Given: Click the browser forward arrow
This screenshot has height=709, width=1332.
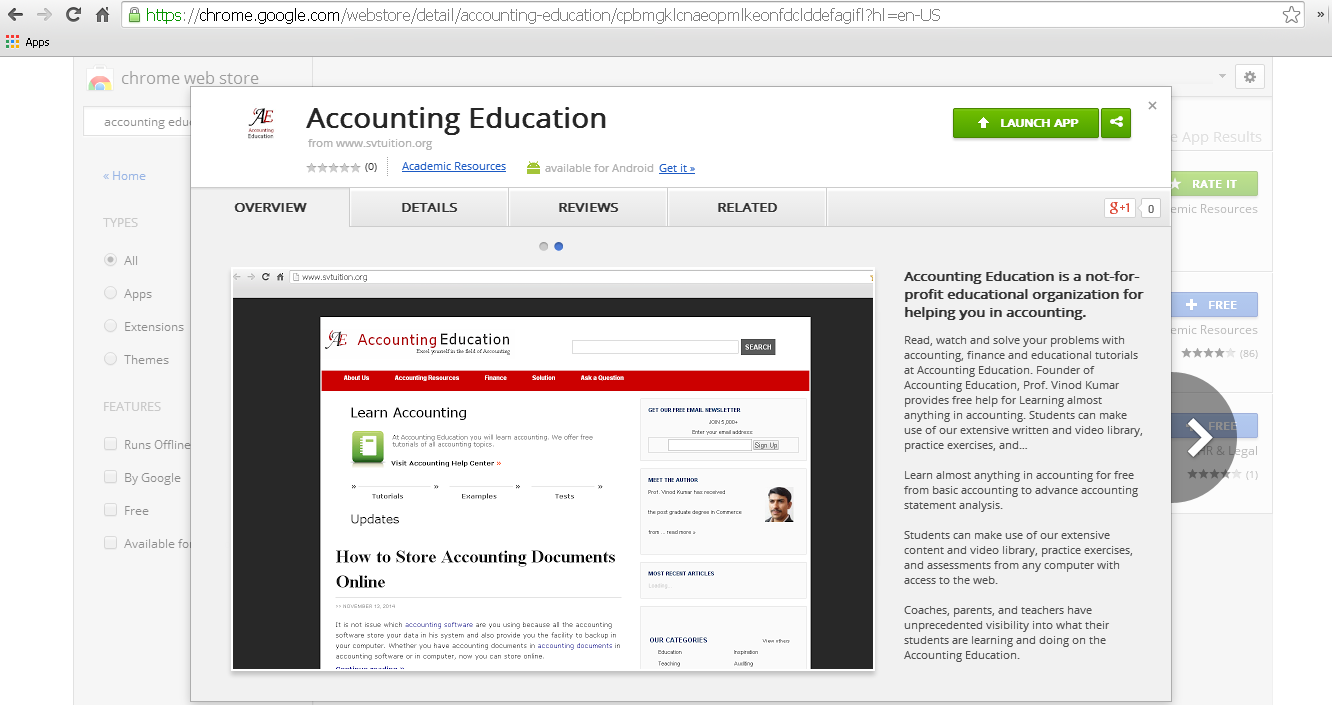Looking at the screenshot, I should (44, 15).
